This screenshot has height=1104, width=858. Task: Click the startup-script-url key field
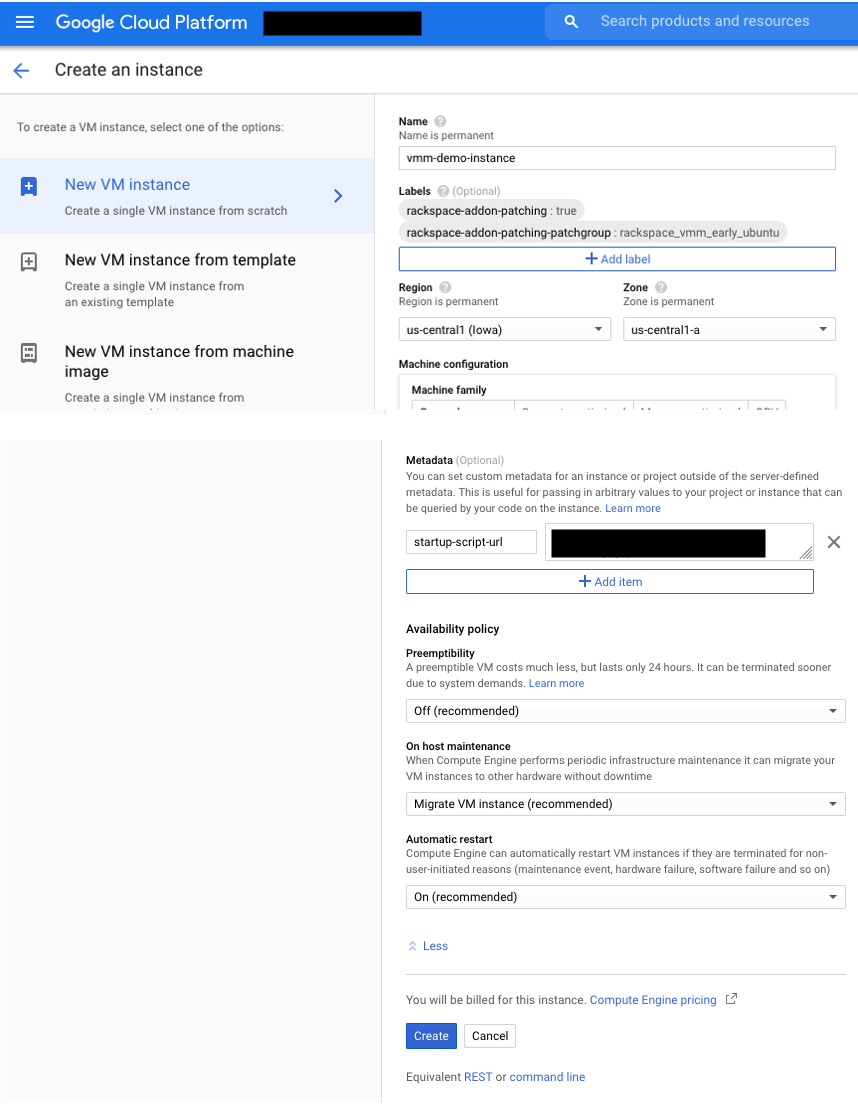pyautogui.click(x=471, y=540)
